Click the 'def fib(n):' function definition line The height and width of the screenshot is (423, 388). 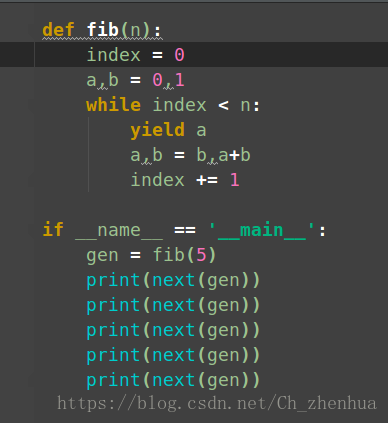102,30
